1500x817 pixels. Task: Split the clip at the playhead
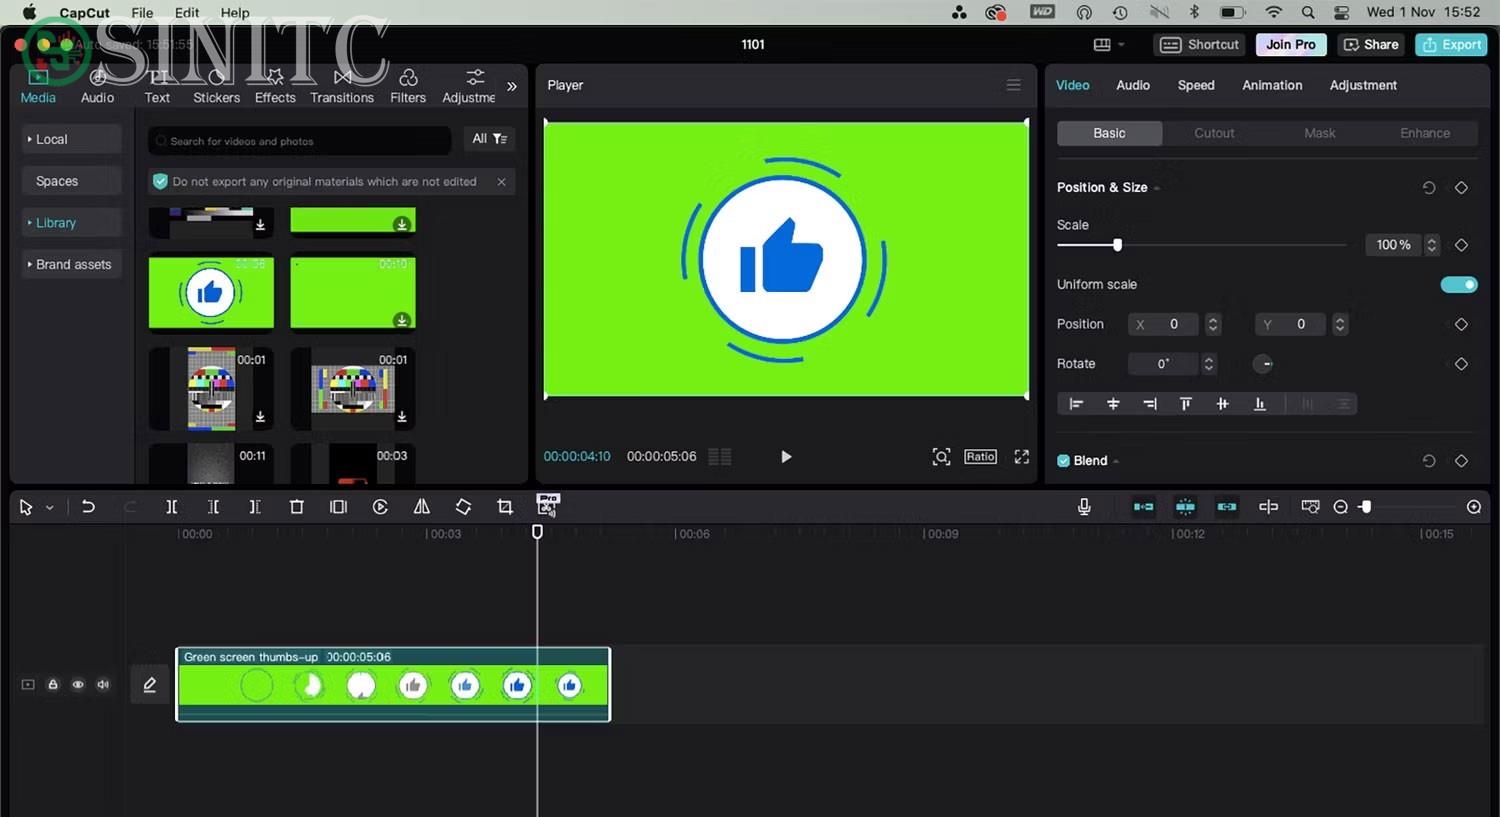coord(171,507)
